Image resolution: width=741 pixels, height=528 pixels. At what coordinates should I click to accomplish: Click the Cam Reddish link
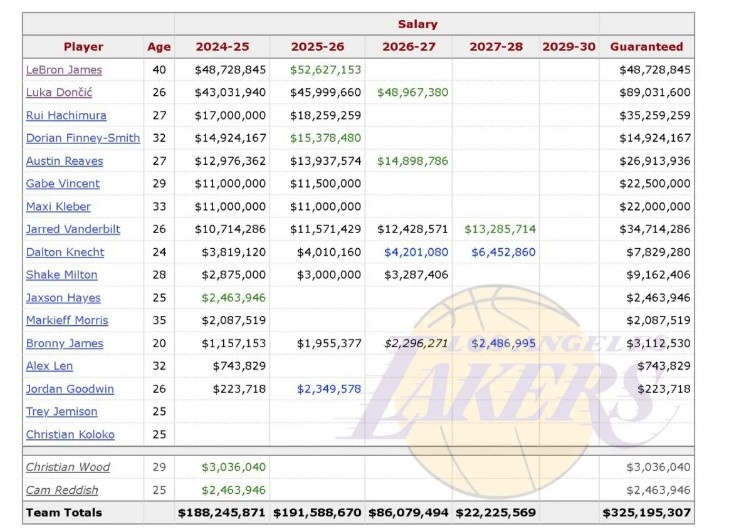[61, 490]
